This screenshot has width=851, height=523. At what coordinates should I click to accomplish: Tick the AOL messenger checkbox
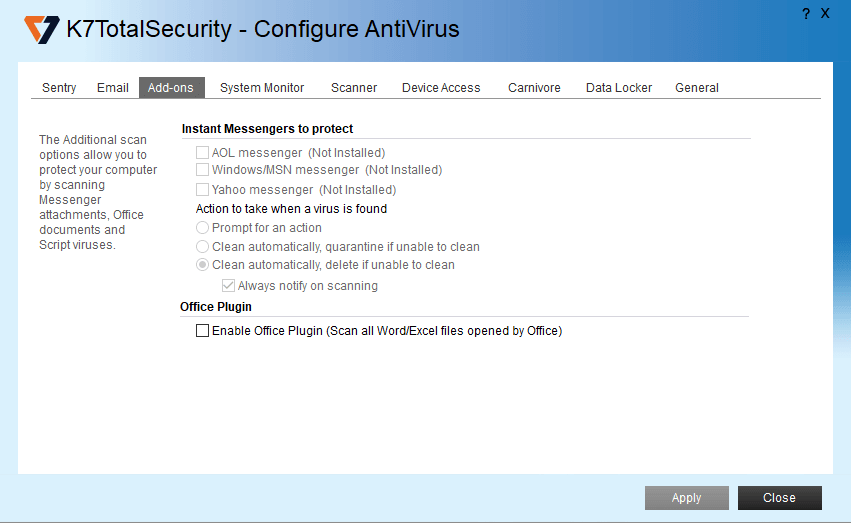click(203, 153)
